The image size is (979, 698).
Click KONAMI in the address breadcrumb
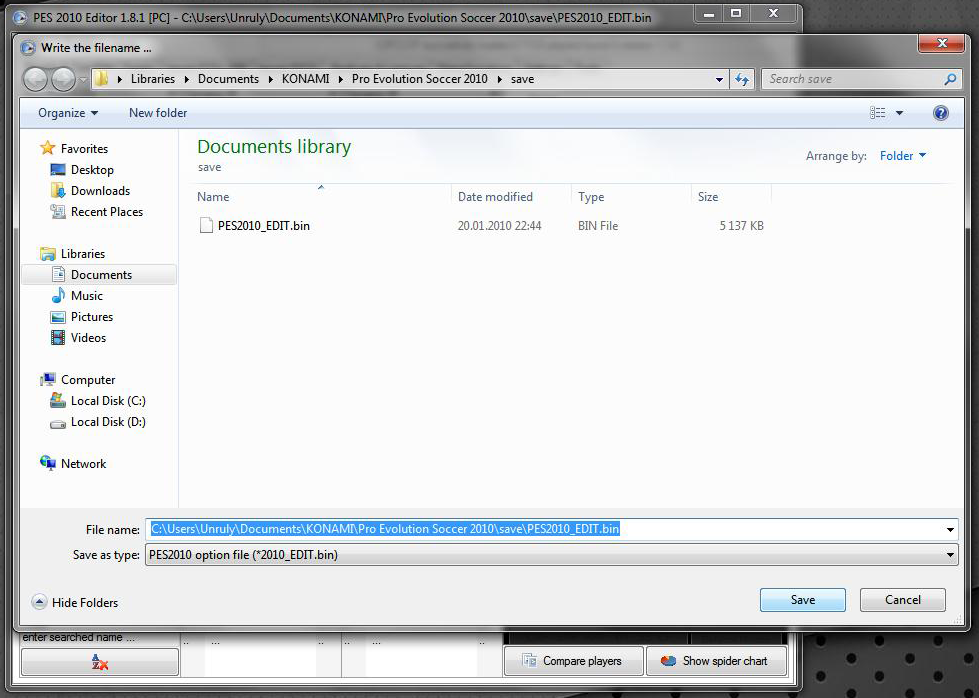coord(305,79)
